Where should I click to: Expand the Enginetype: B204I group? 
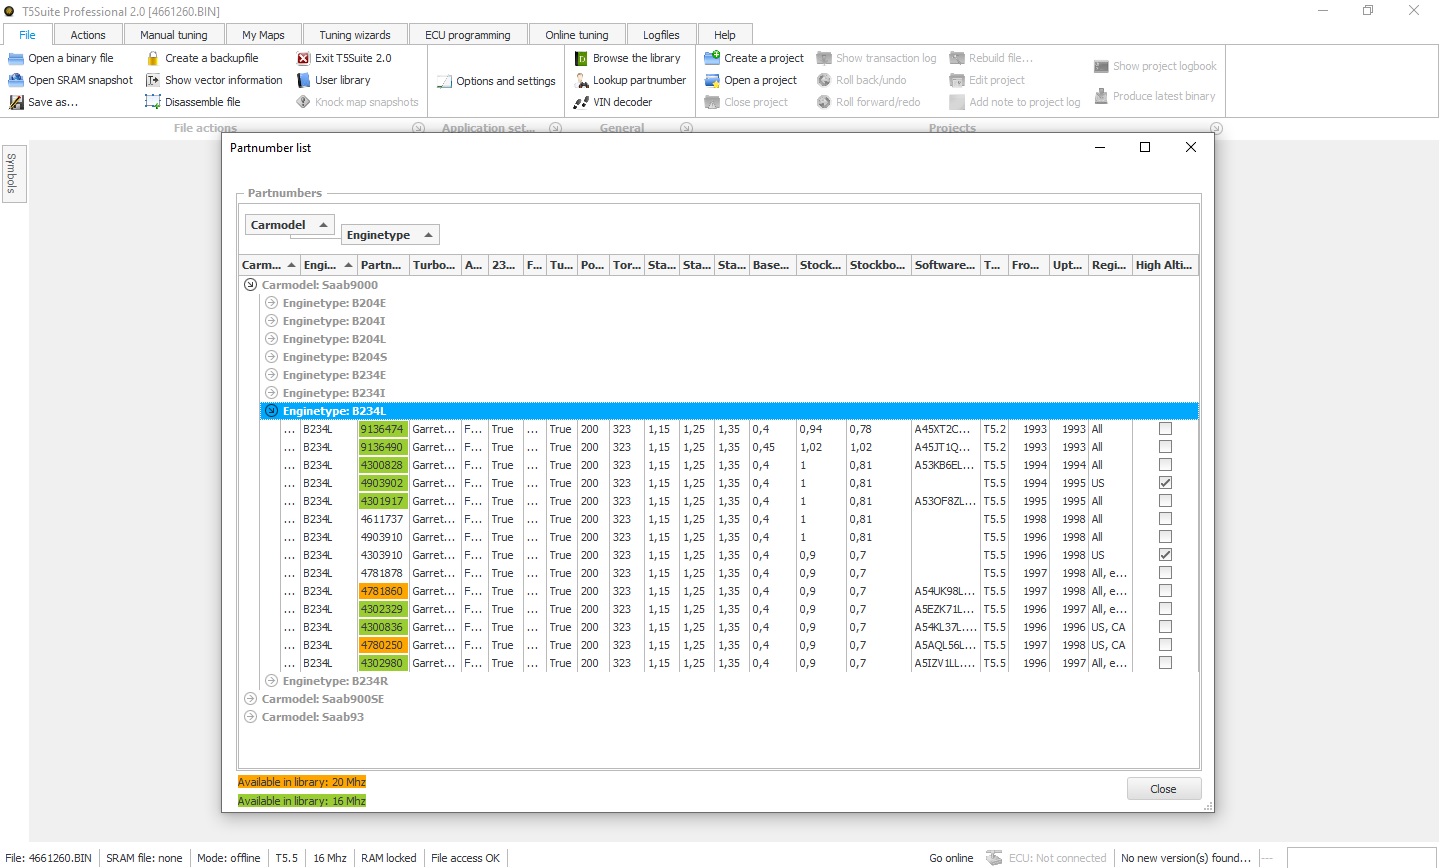[271, 321]
